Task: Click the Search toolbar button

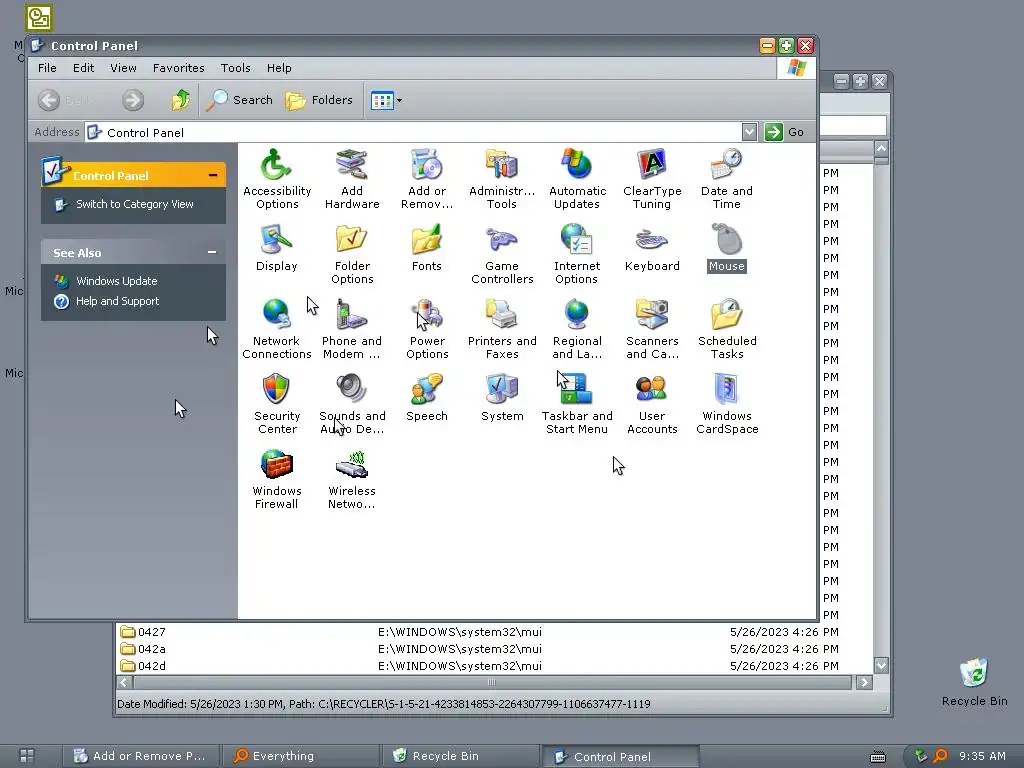Action: pyautogui.click(x=239, y=100)
